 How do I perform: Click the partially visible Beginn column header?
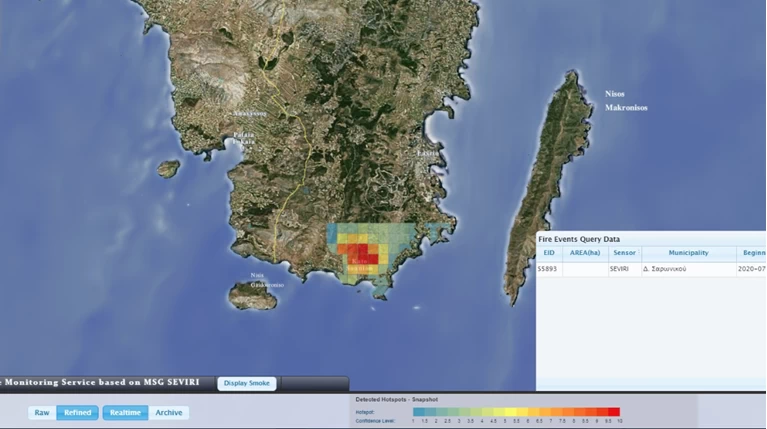pyautogui.click(x=751, y=253)
